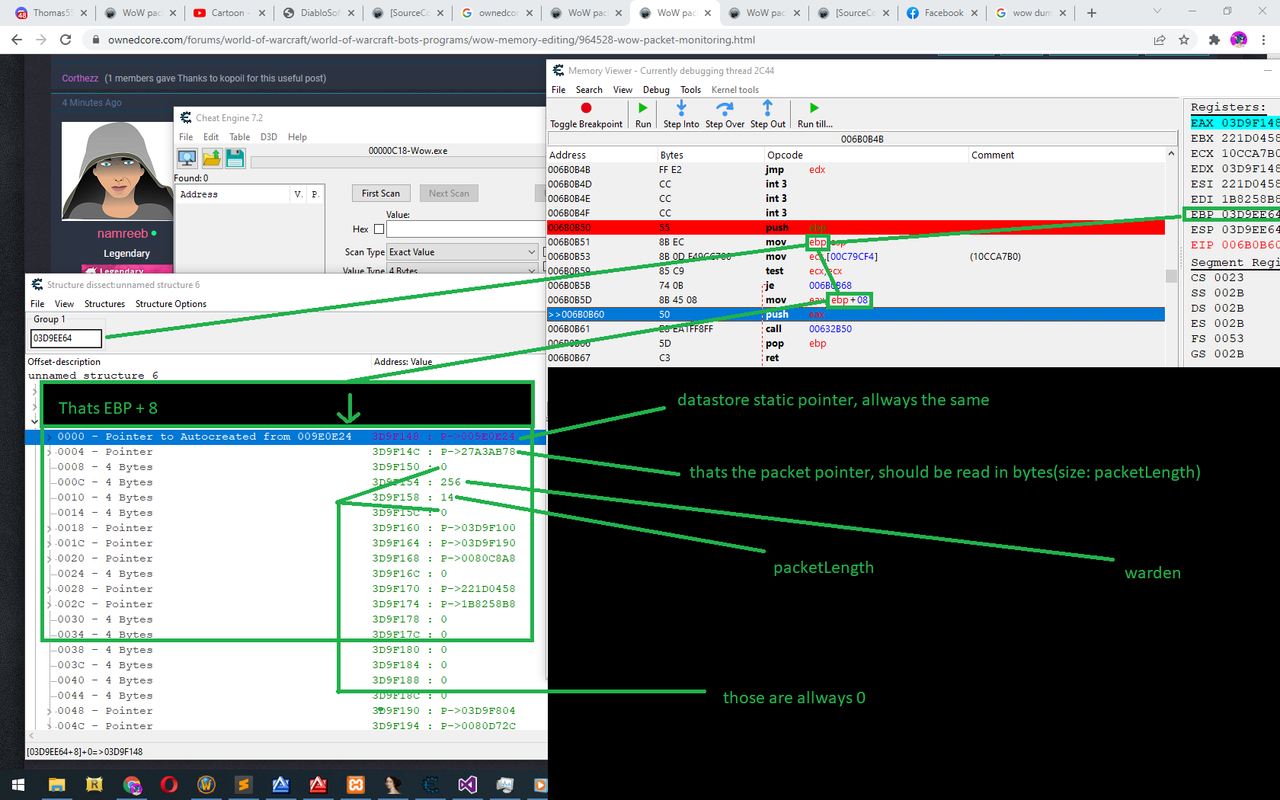Click the disassembler vertical scrollbar up arrow
The image size is (1280, 800).
coord(1171,155)
